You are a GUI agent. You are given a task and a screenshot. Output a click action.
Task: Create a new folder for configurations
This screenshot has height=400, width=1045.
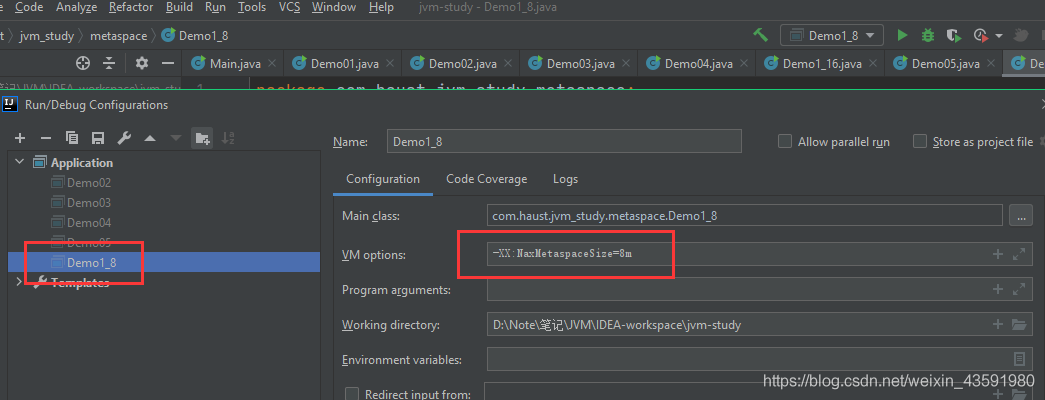coord(202,138)
